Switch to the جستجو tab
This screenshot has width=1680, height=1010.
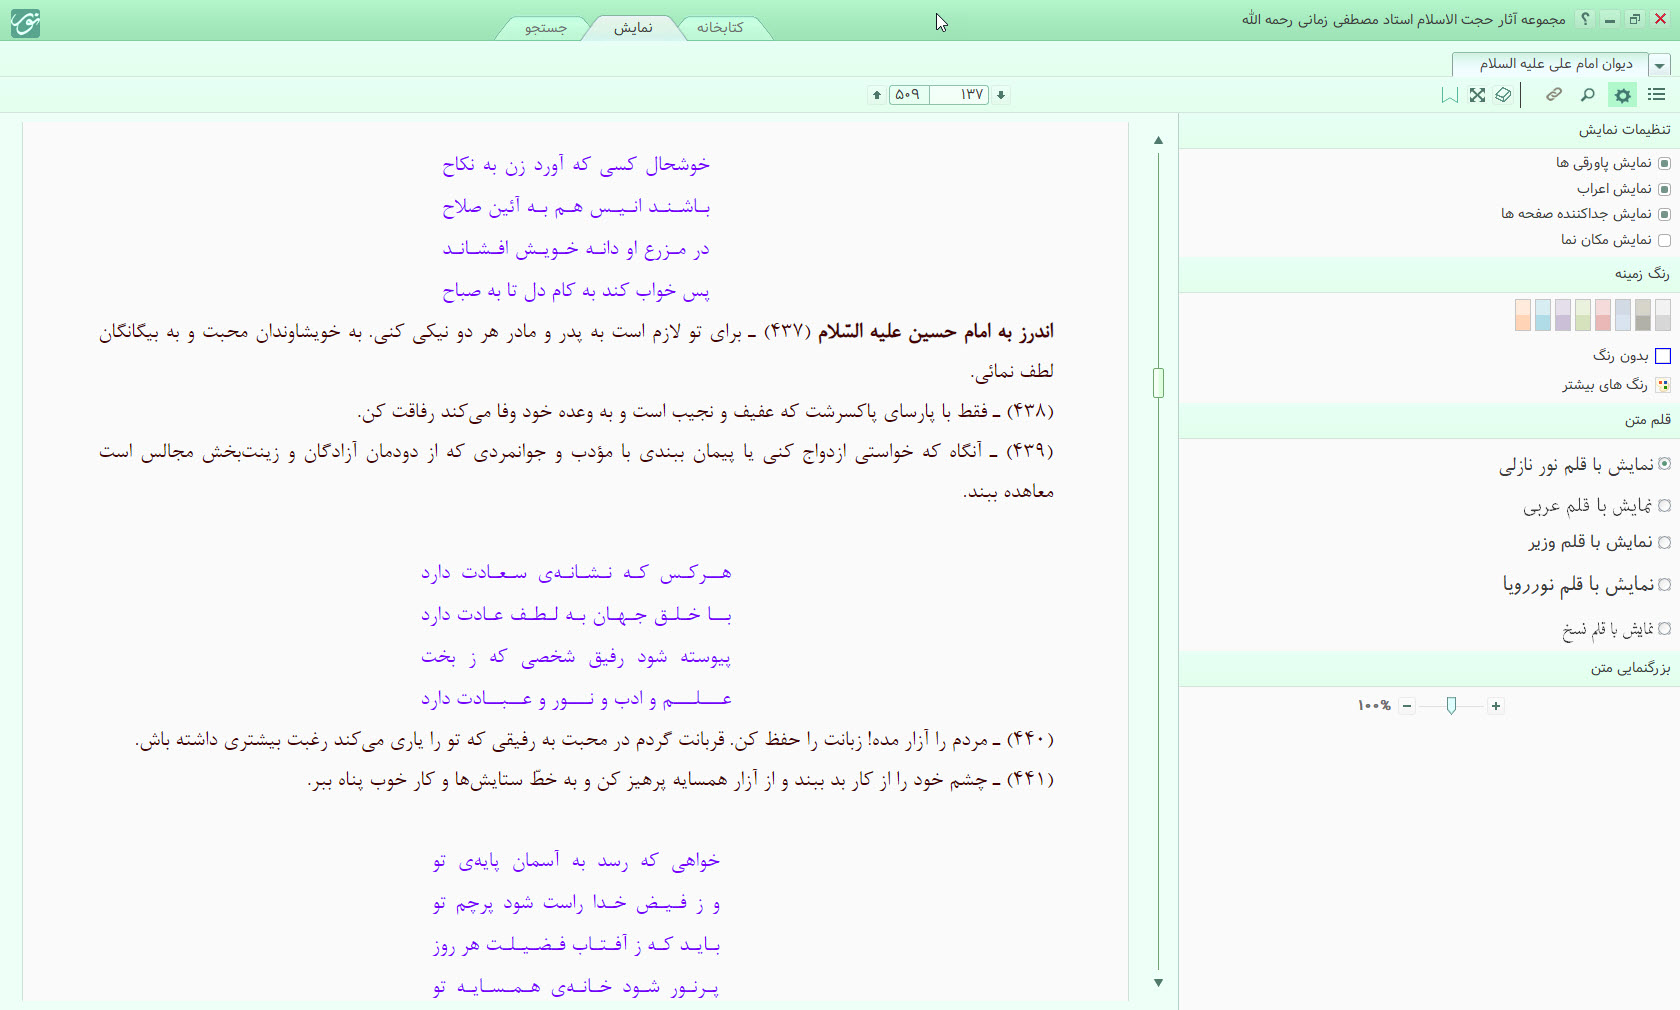click(x=546, y=28)
